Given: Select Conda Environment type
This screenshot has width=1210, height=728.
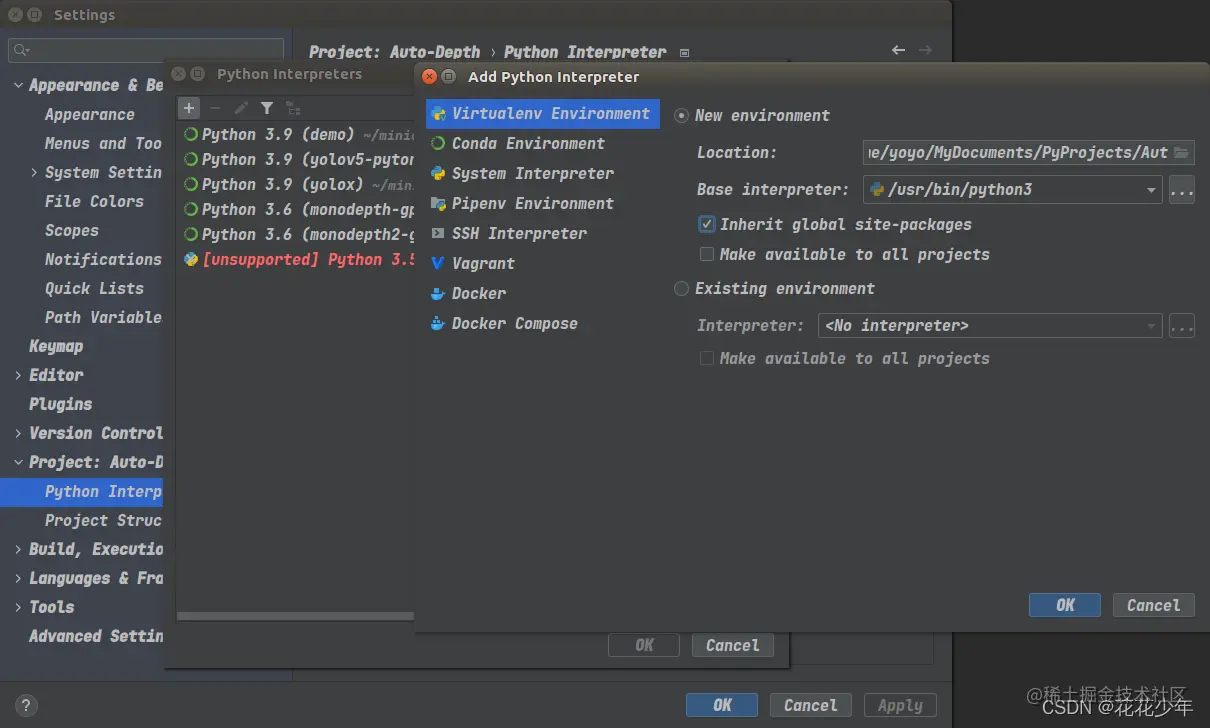Looking at the screenshot, I should (542, 143).
